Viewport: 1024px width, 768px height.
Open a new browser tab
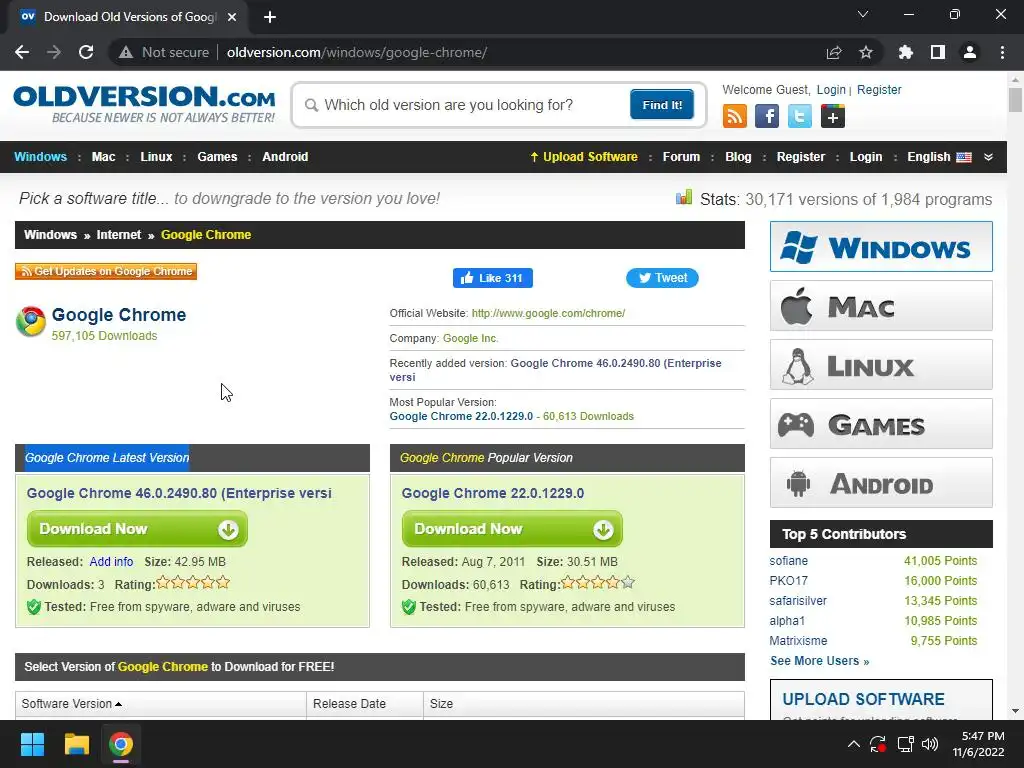click(x=270, y=17)
